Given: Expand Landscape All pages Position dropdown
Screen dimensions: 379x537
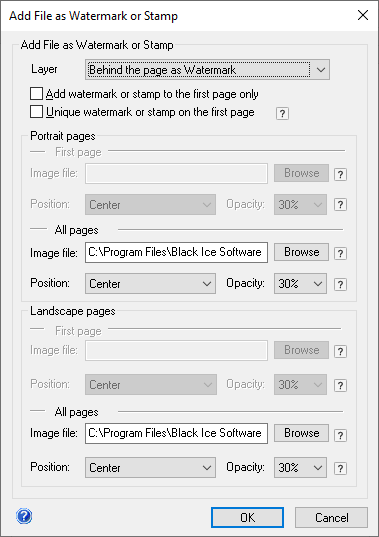Looking at the screenshot, I should tap(150, 467).
